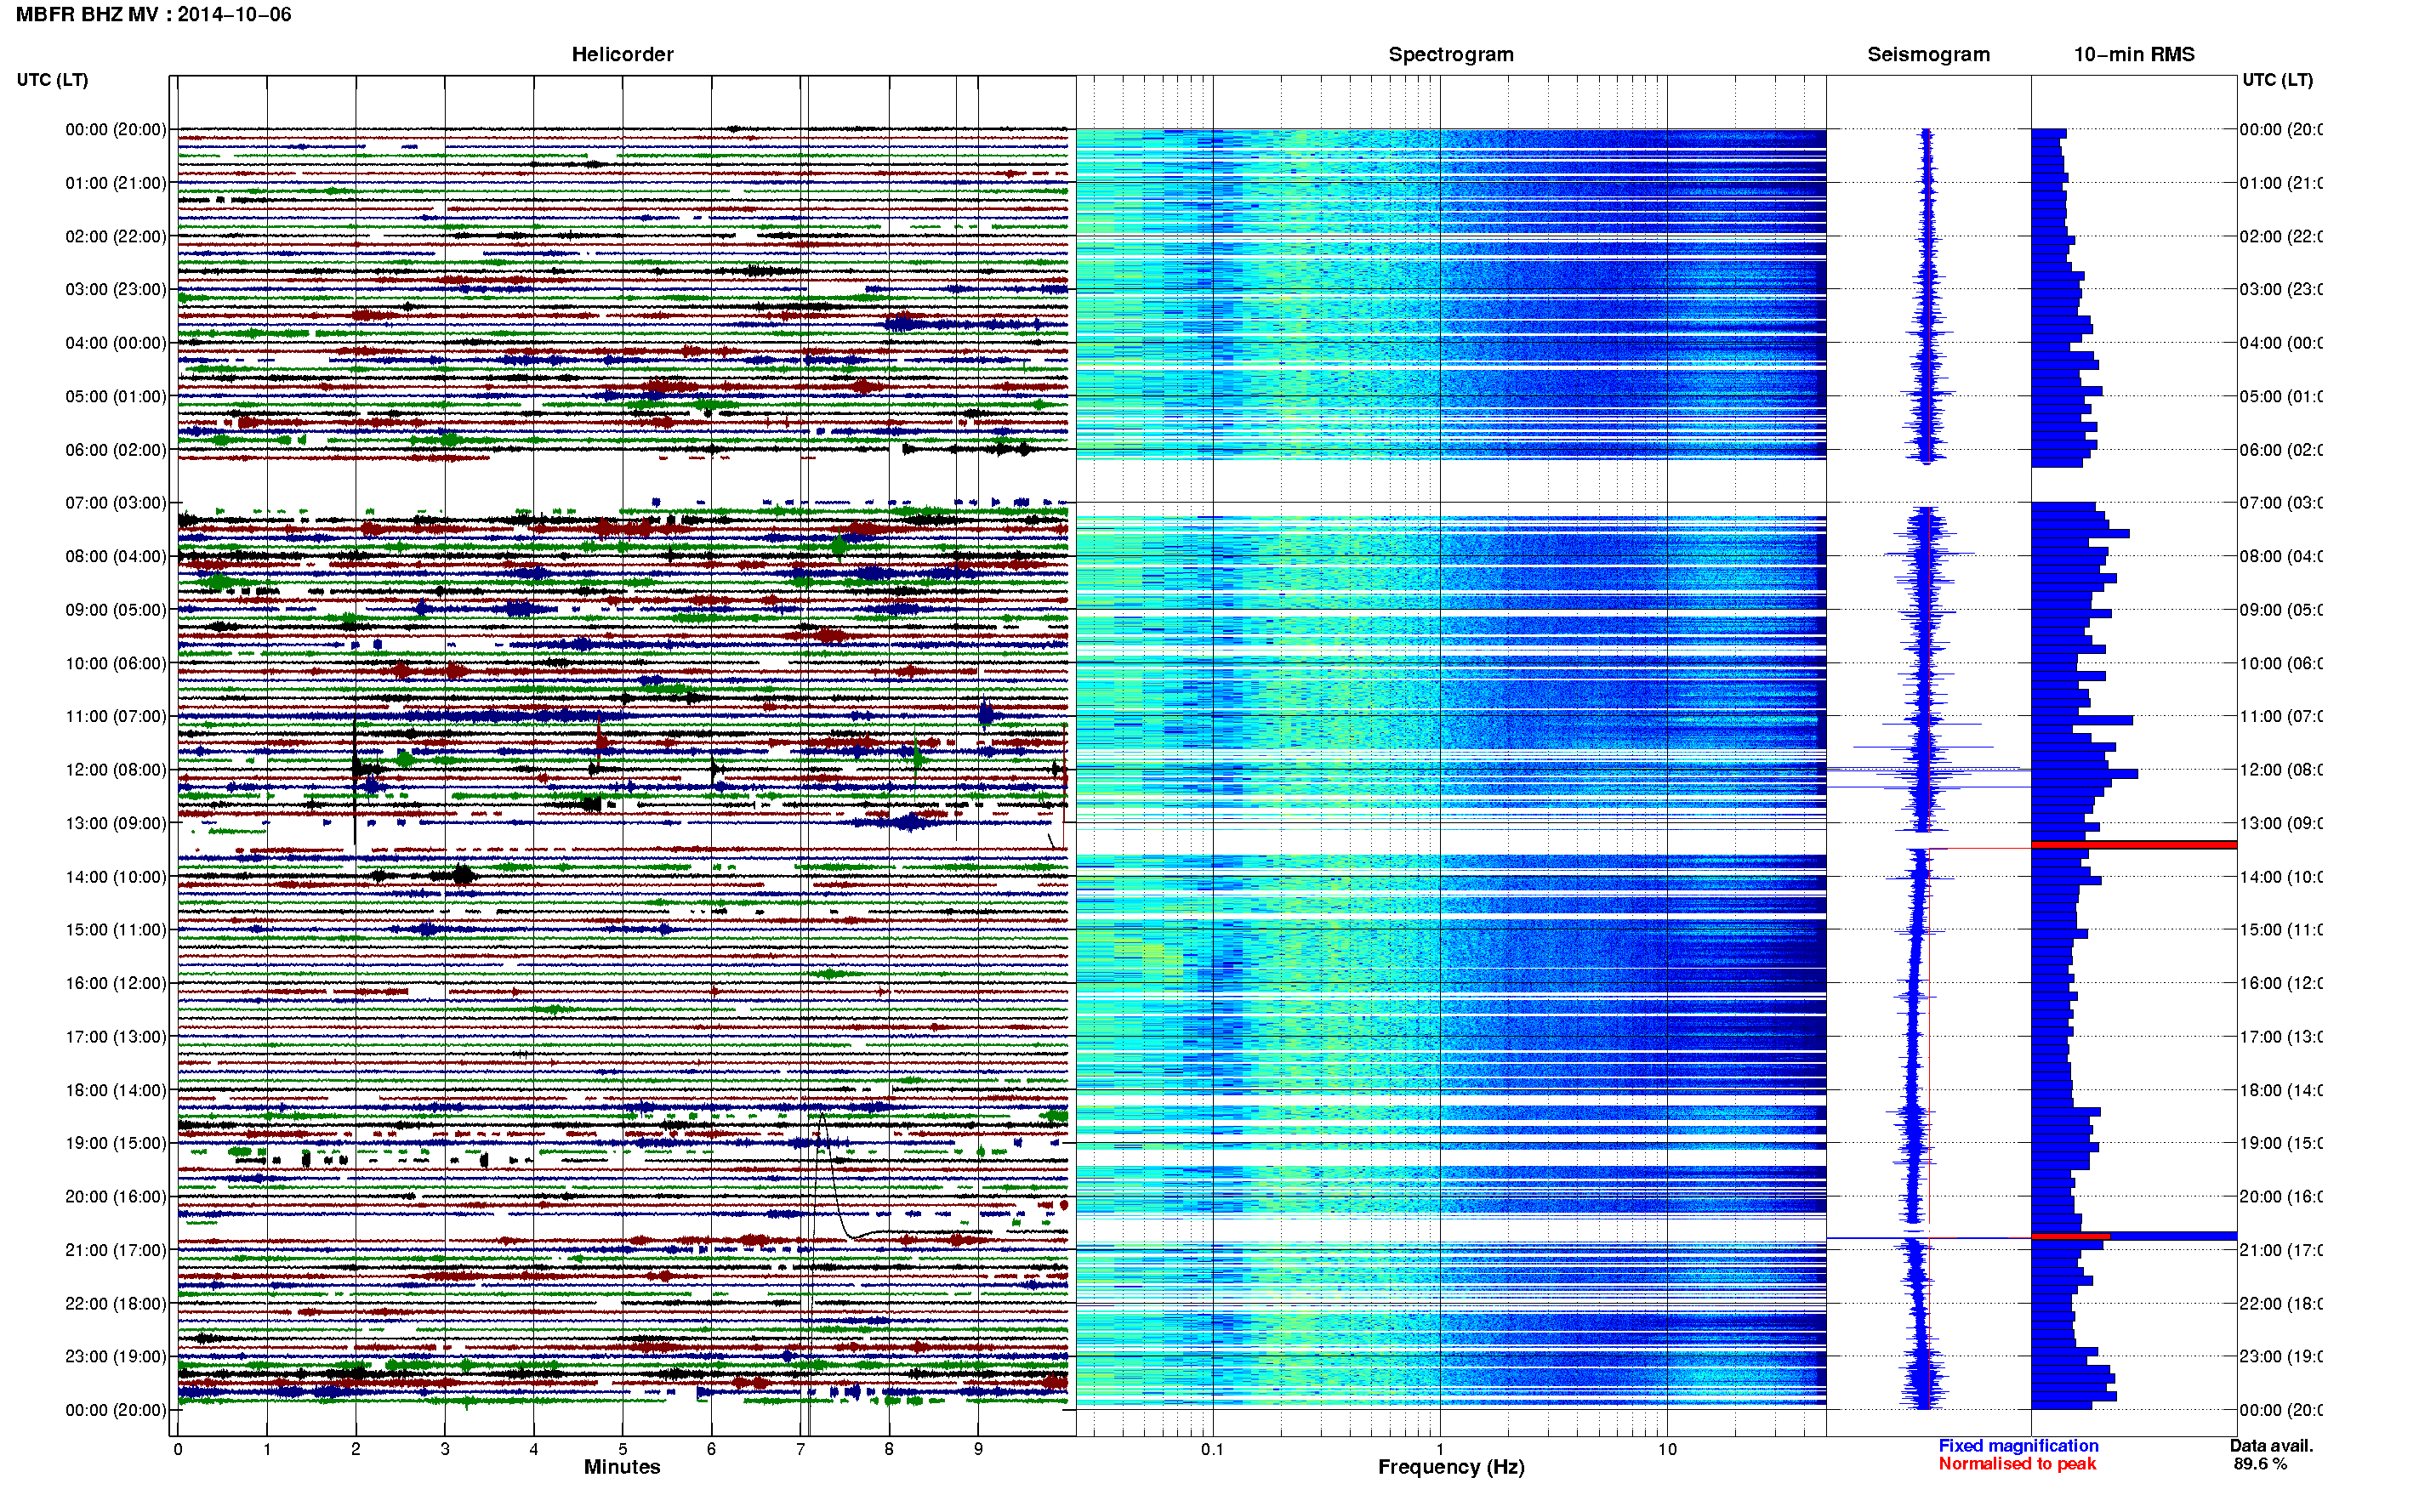Click the 06:00 (02:00) label on left axis
2419x1512 pixels.
point(116,450)
